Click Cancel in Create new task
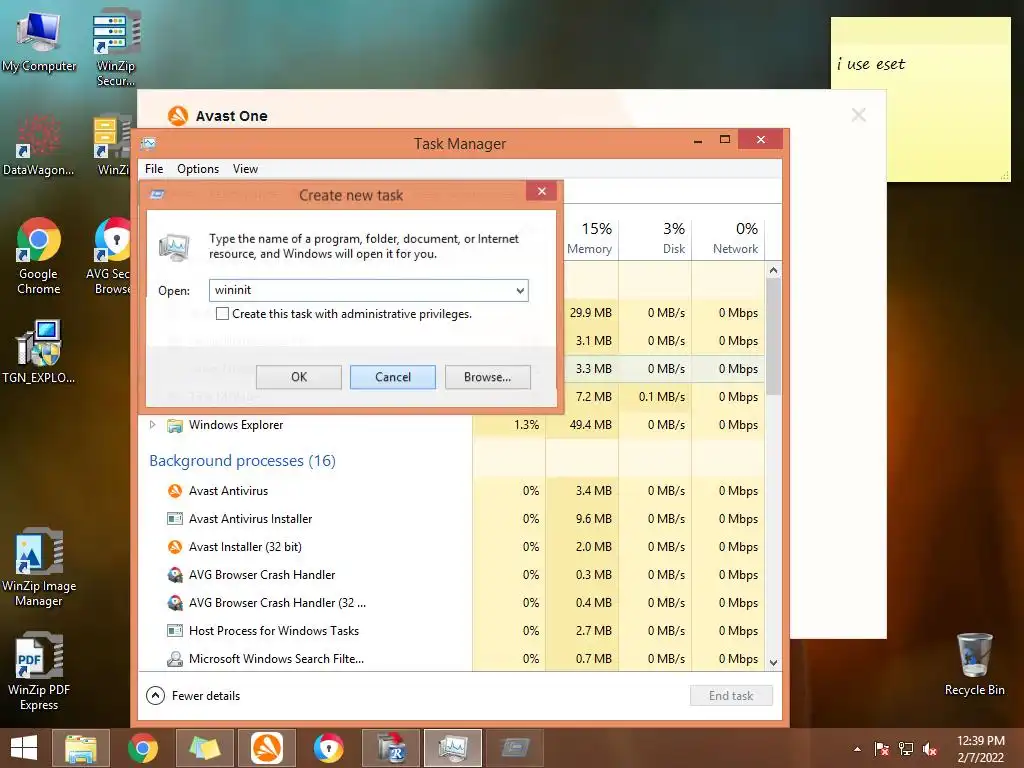This screenshot has height=768, width=1024. (392, 377)
